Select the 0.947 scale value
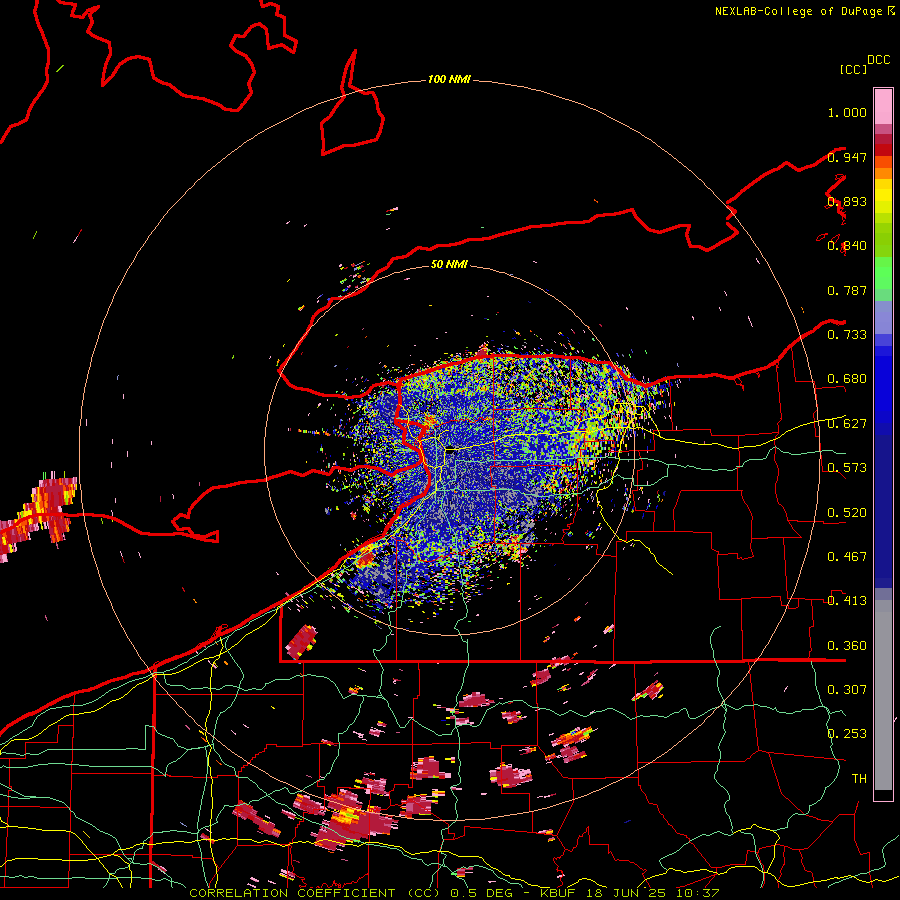 pyautogui.click(x=847, y=157)
